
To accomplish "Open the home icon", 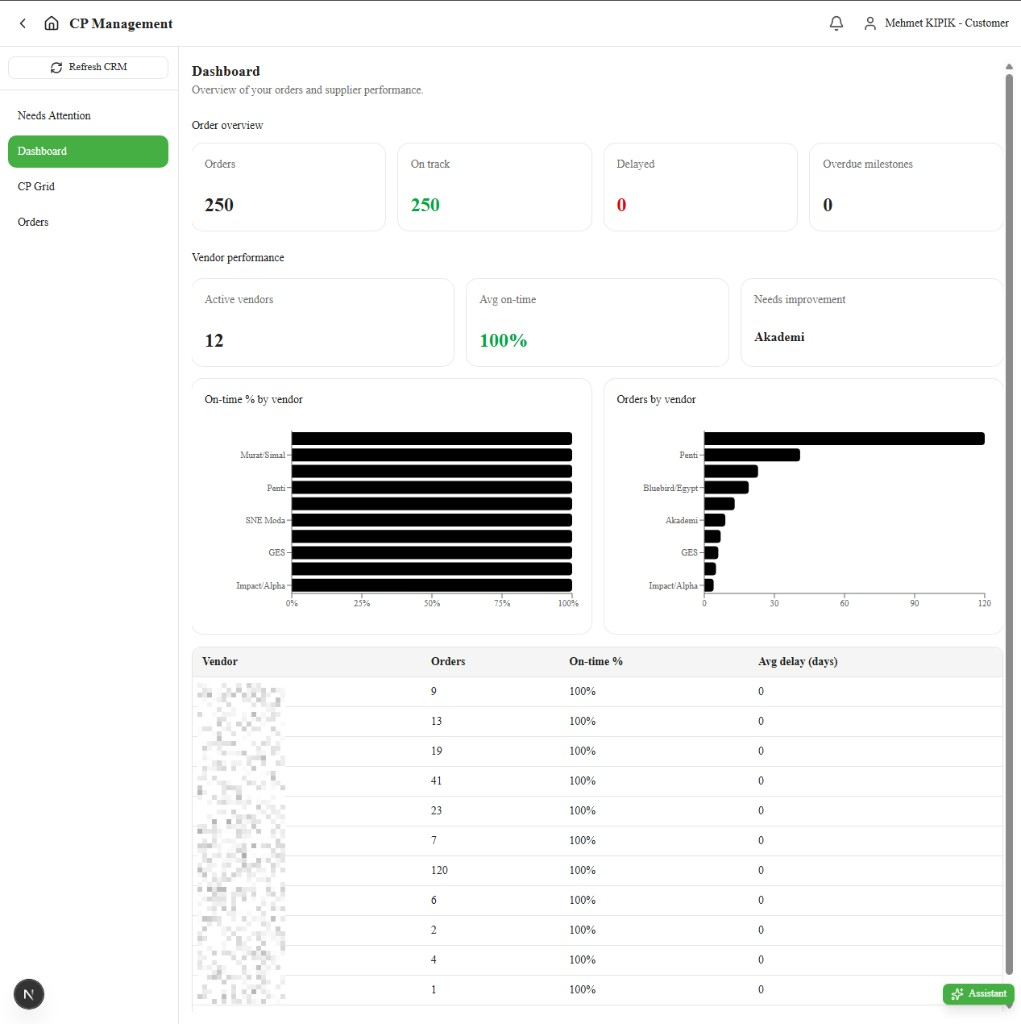I will click(51, 24).
